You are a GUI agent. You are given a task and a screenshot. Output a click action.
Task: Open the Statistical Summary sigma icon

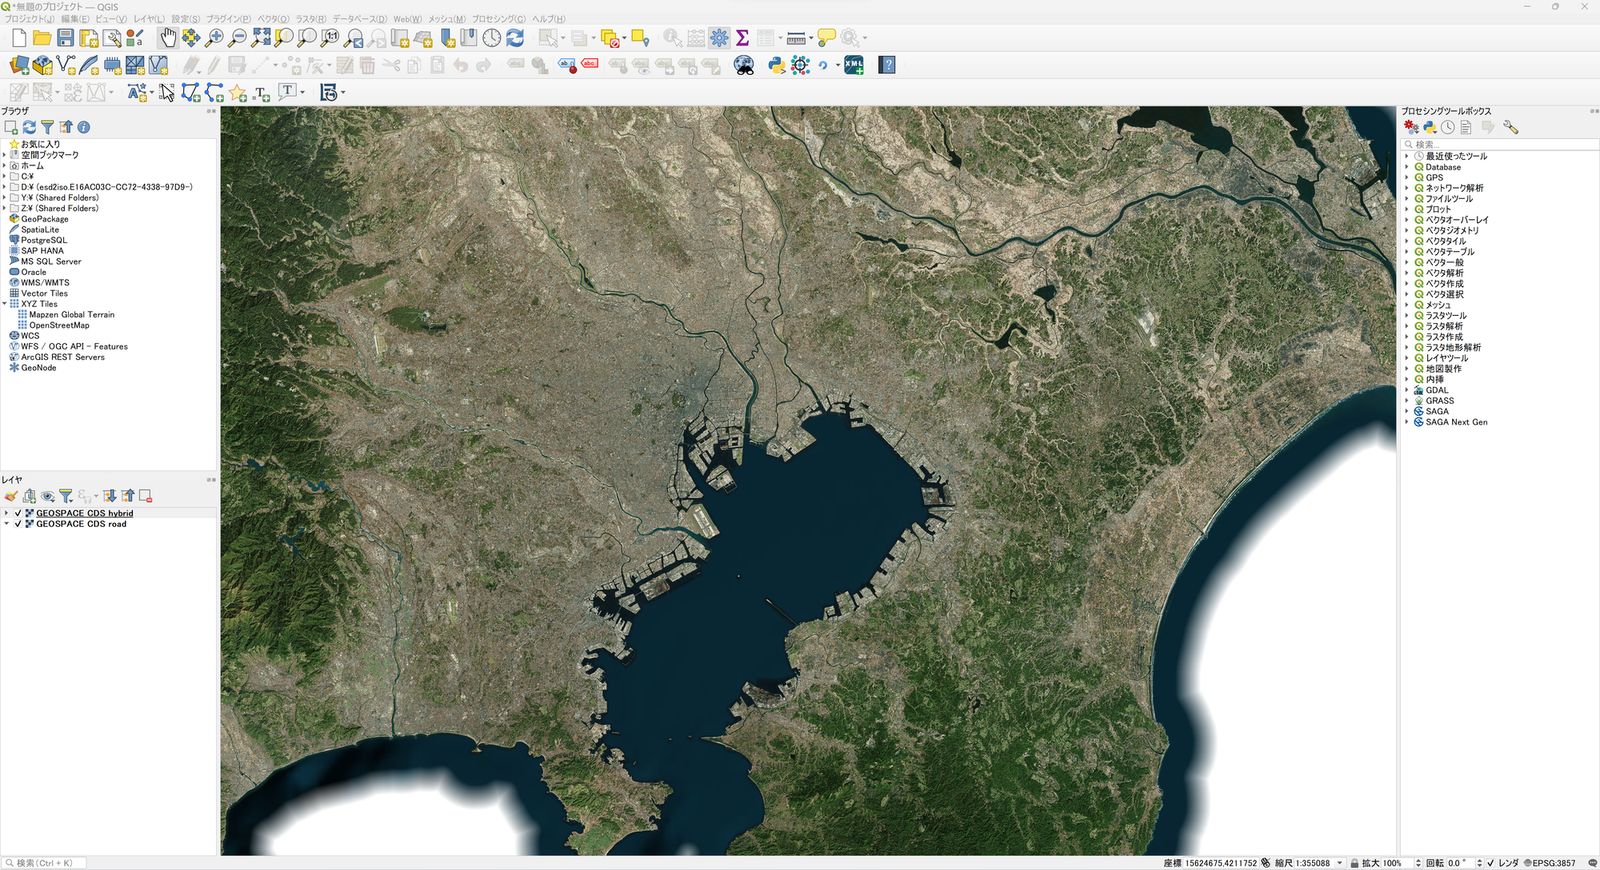(x=742, y=38)
